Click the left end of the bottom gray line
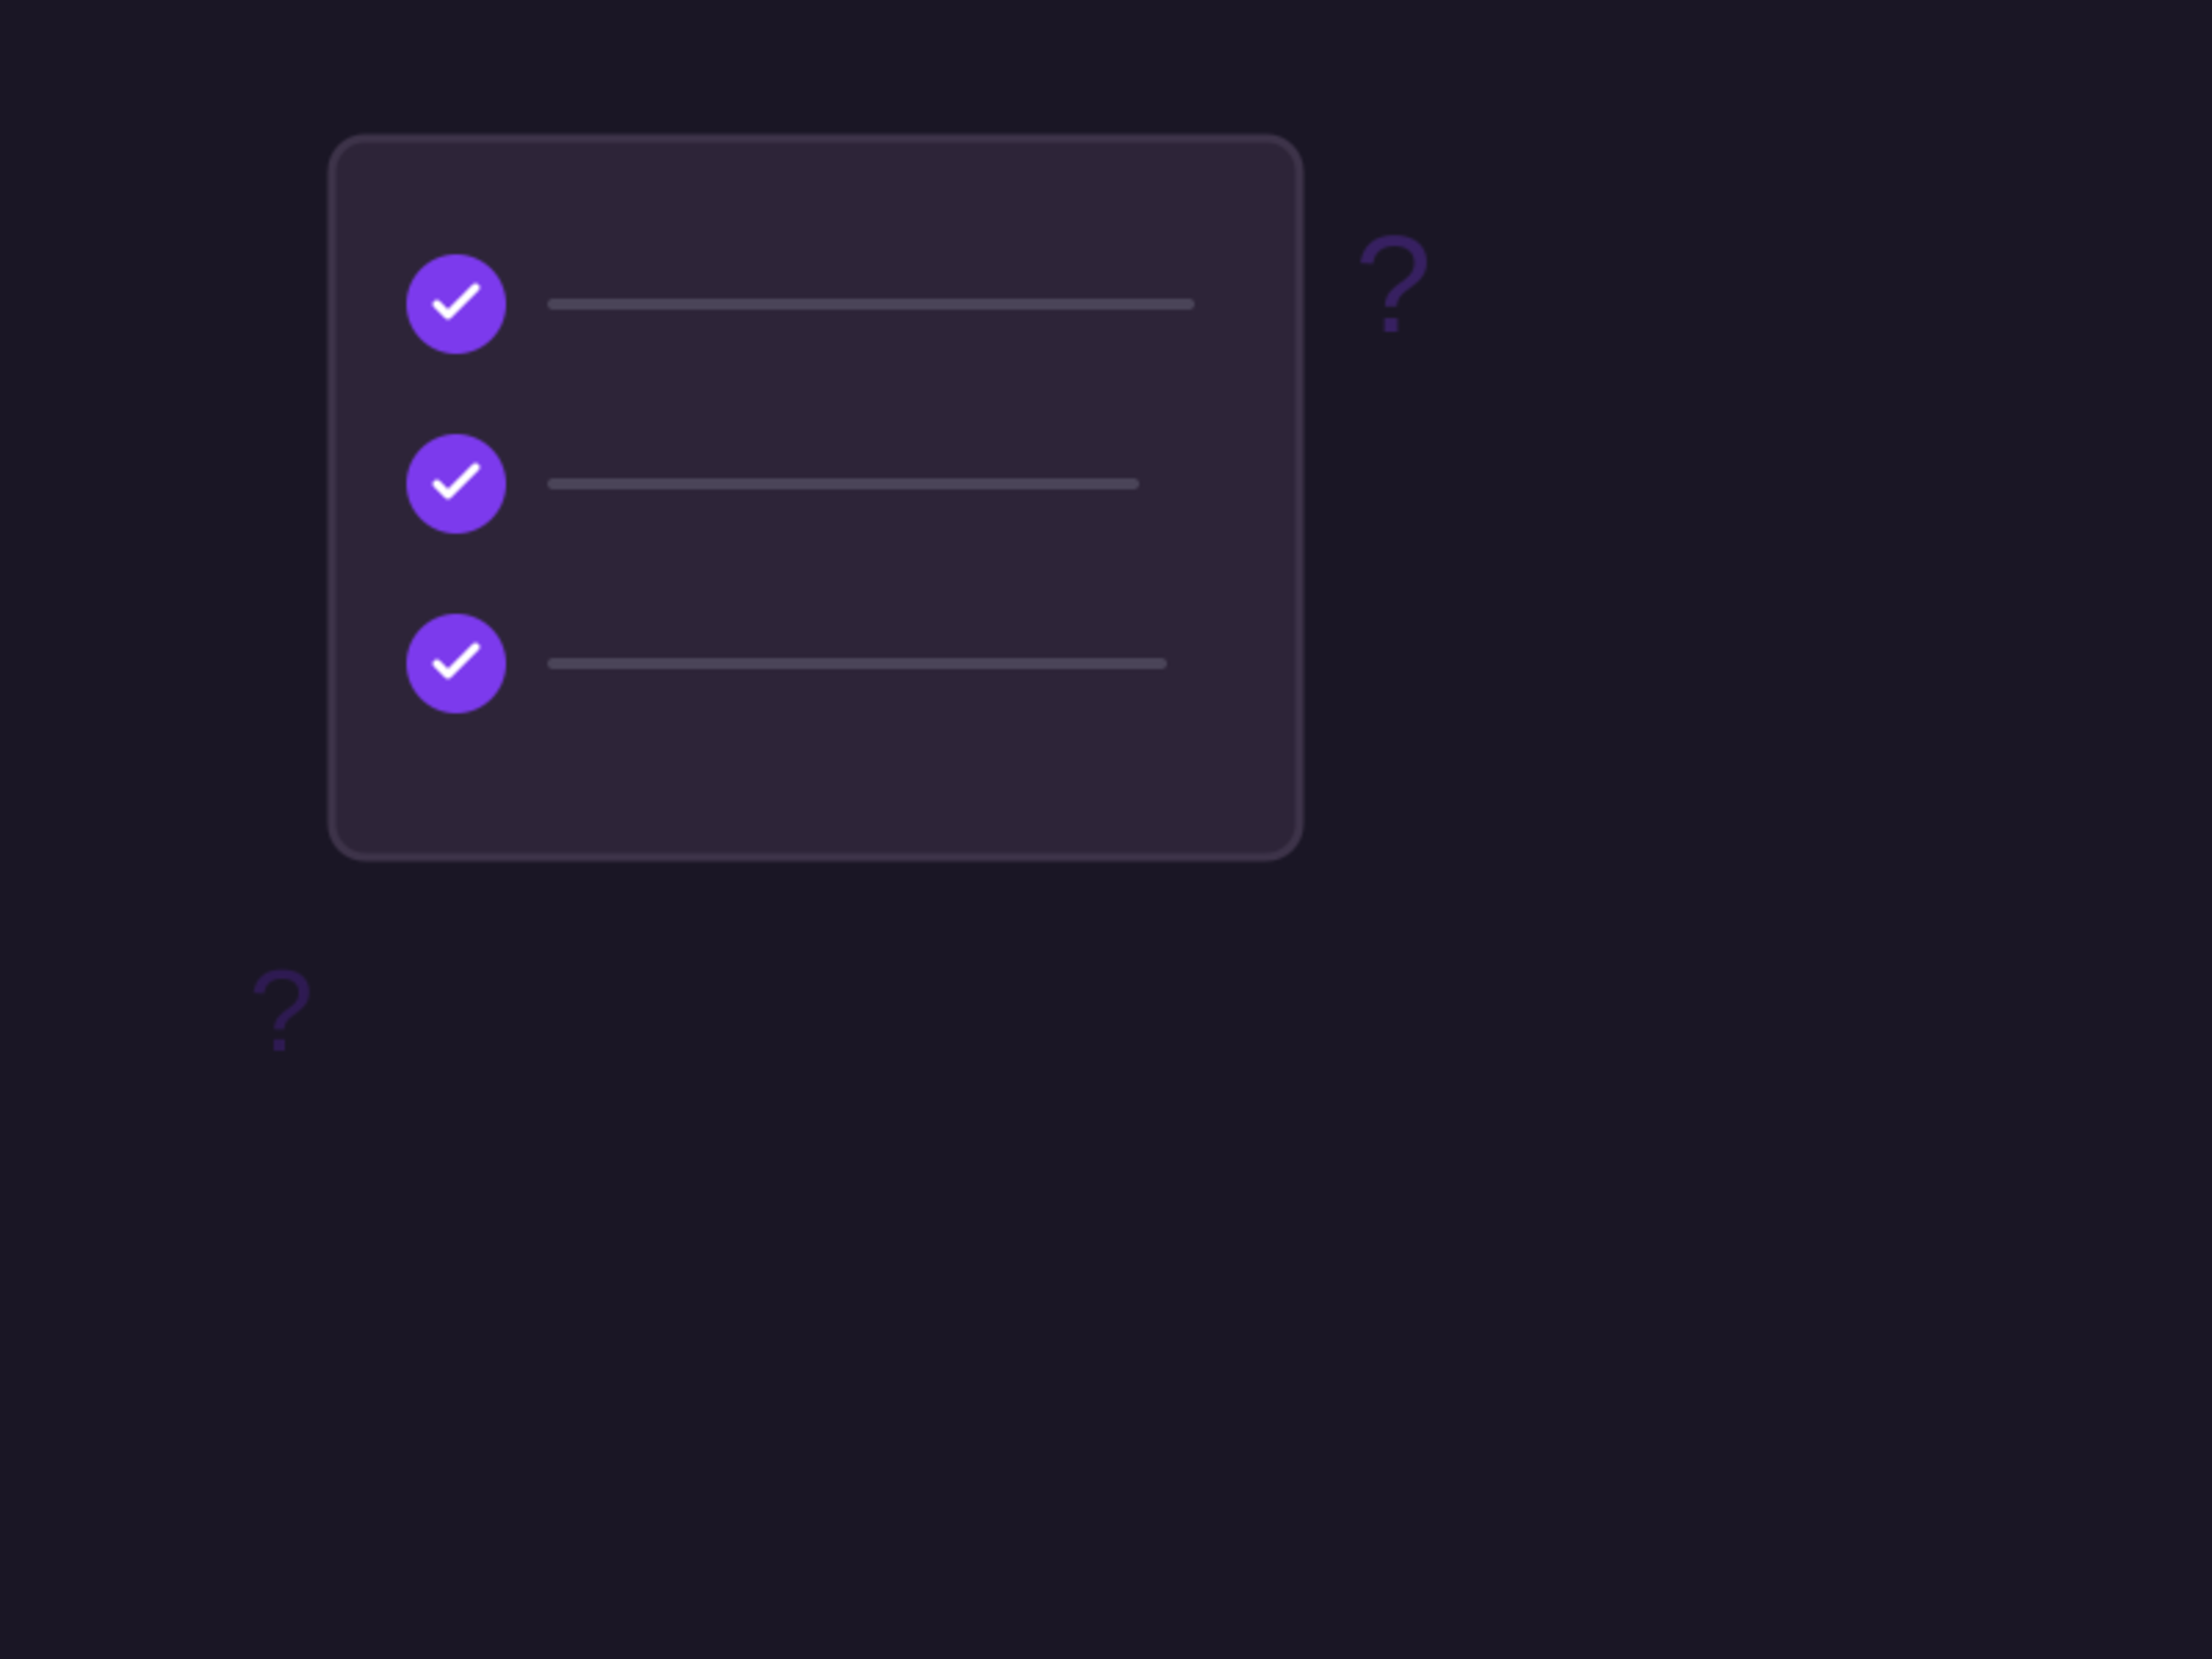 click(x=554, y=664)
